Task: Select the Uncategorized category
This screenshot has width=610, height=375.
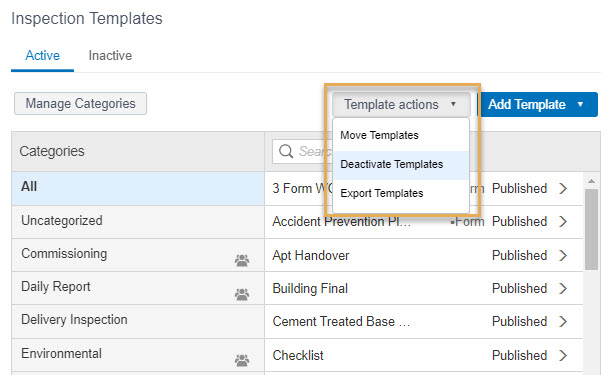Action: (x=138, y=222)
